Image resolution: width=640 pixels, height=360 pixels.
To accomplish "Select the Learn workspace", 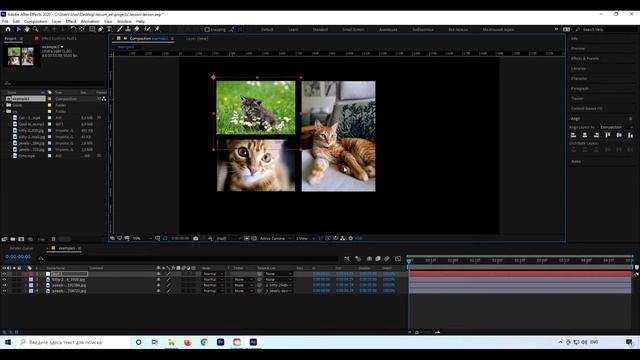I will pyautogui.click(x=293, y=29).
